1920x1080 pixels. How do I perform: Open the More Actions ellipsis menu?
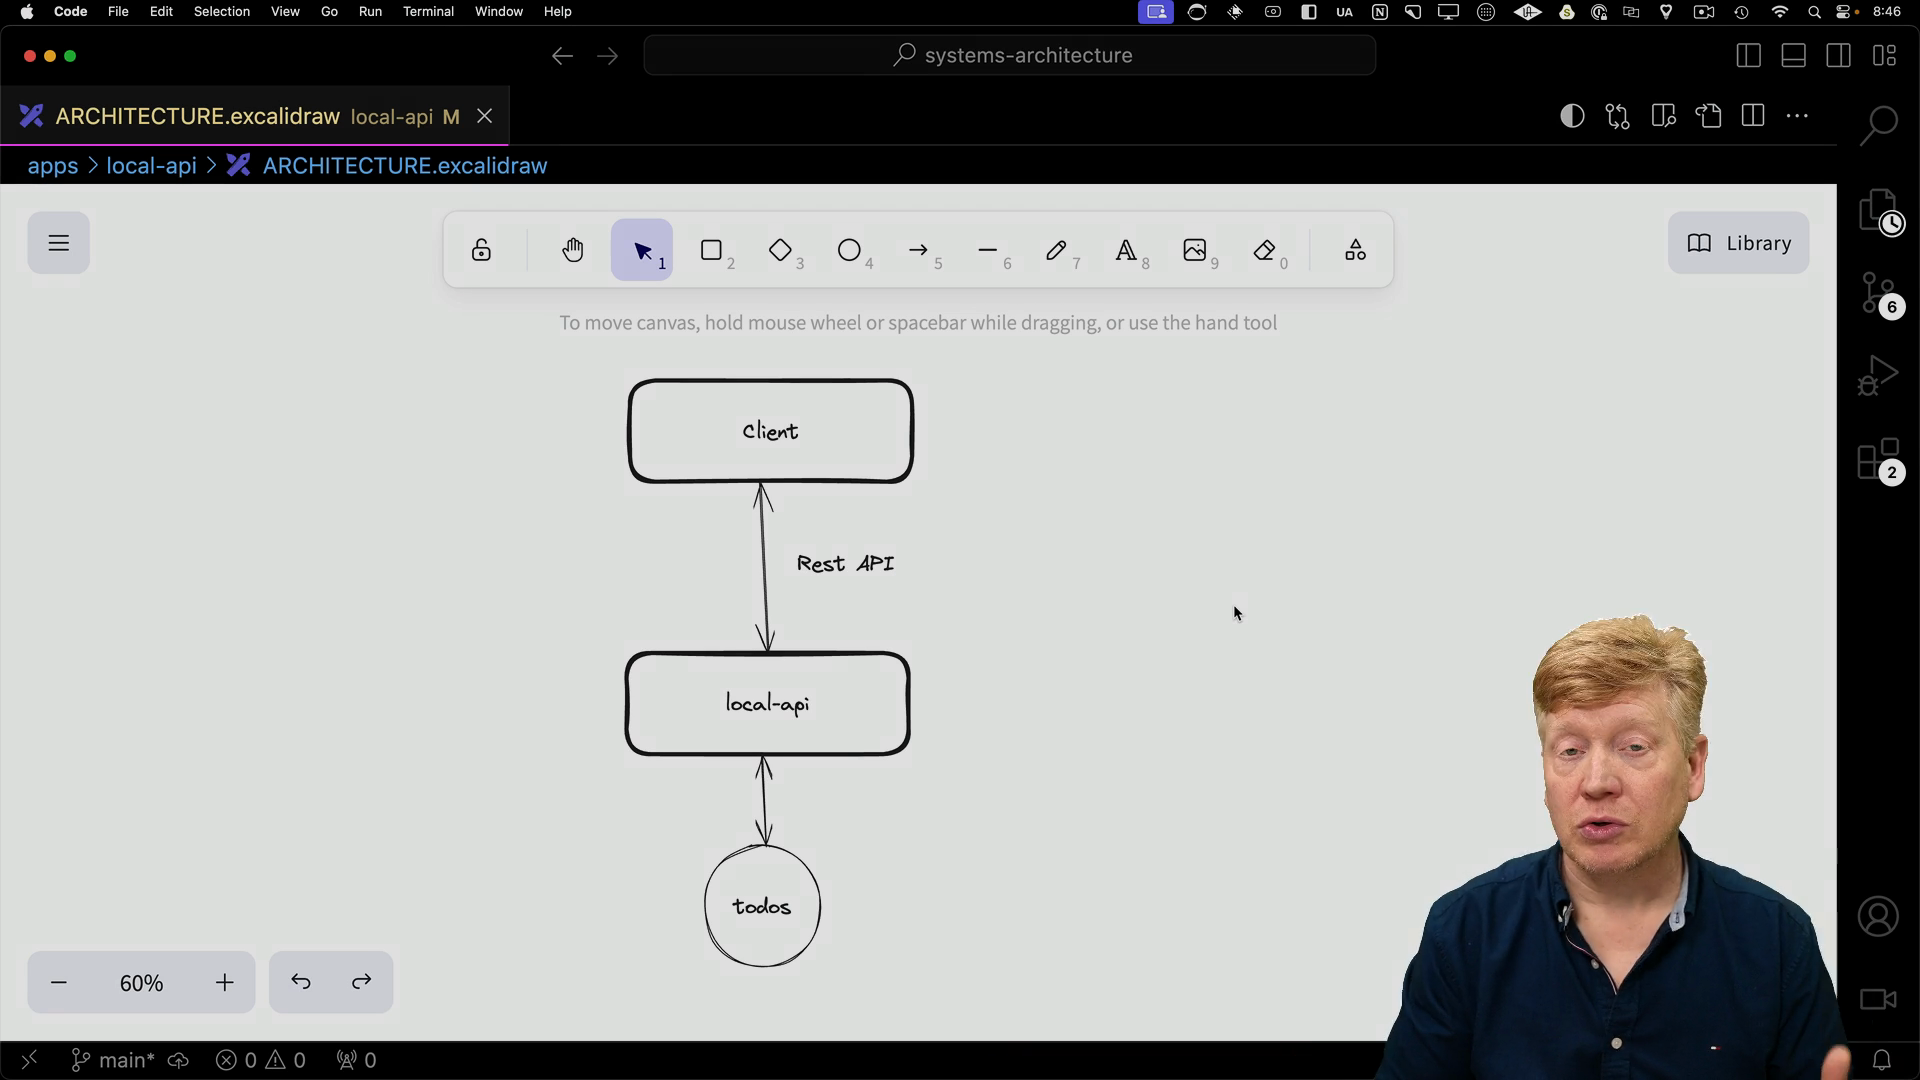tap(1797, 116)
